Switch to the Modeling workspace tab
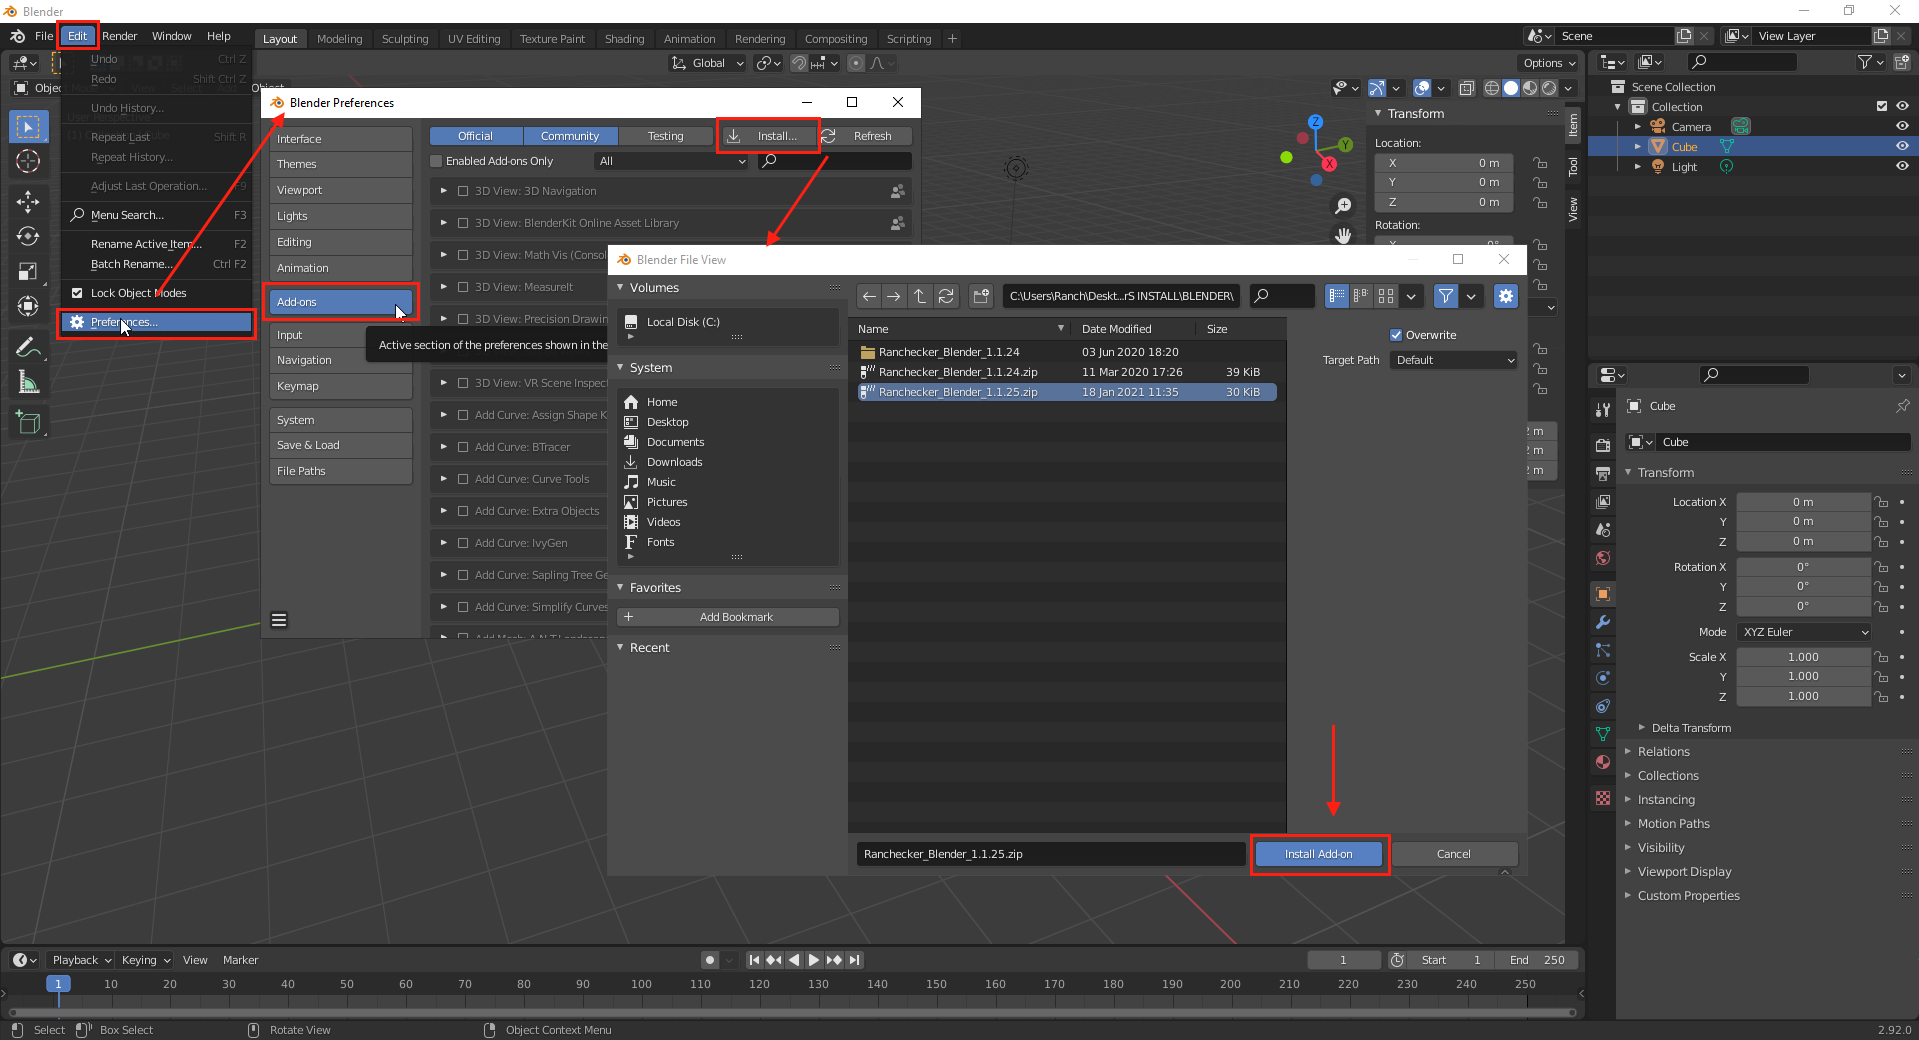The width and height of the screenshot is (1919, 1040). 340,39
